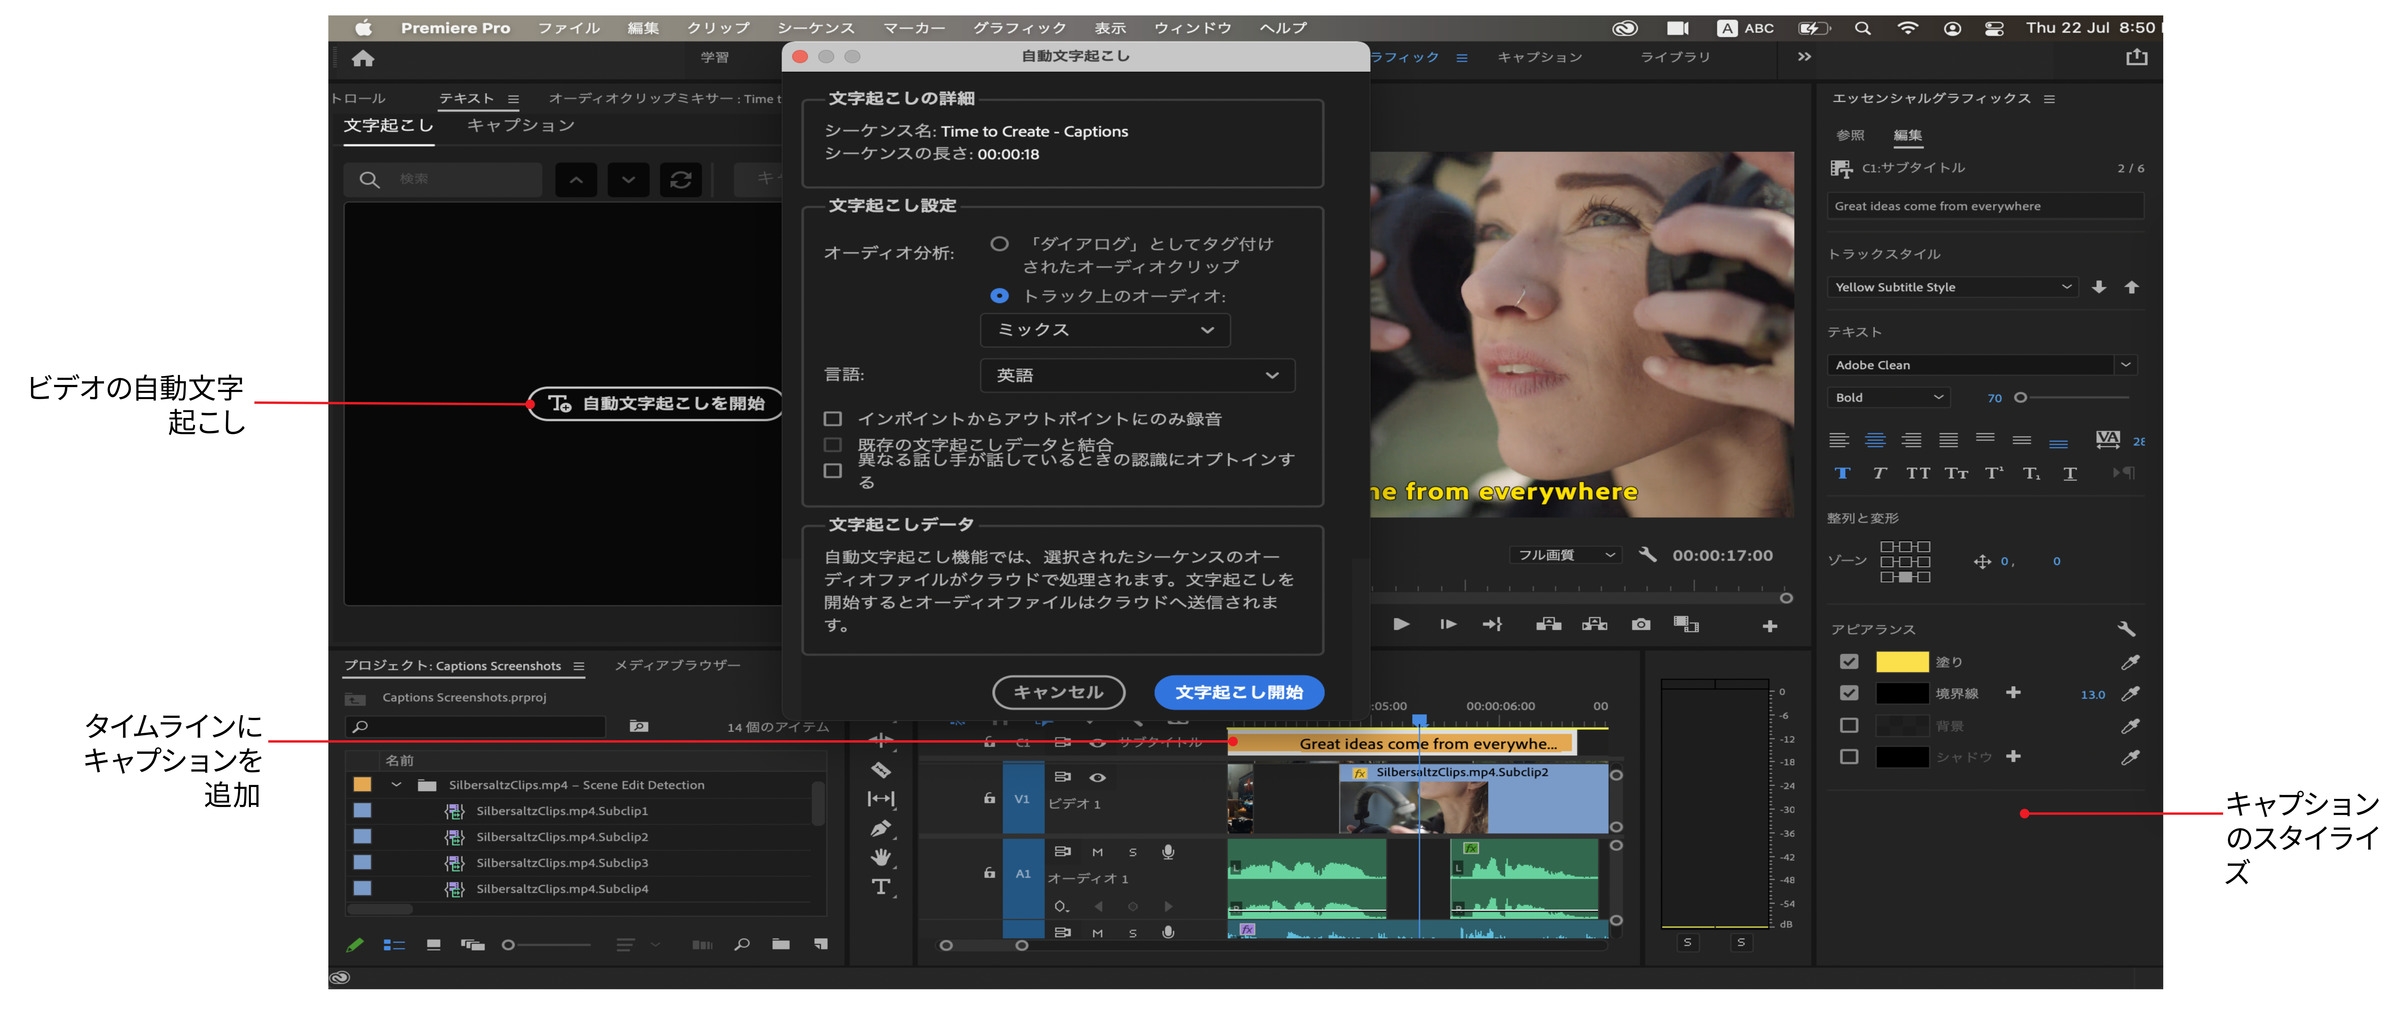Select the Razor tool in the tools panel
The image size is (2400, 1012).
click(881, 770)
